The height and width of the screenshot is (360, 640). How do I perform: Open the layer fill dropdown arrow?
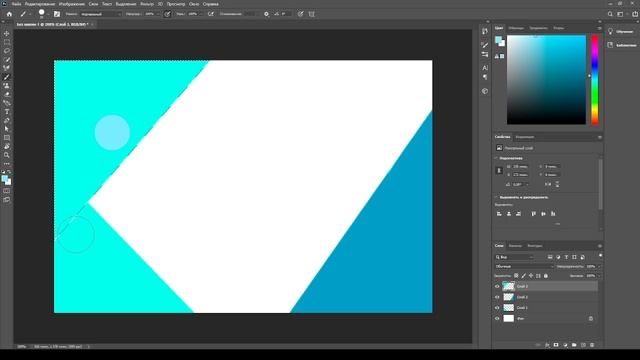pos(599,276)
